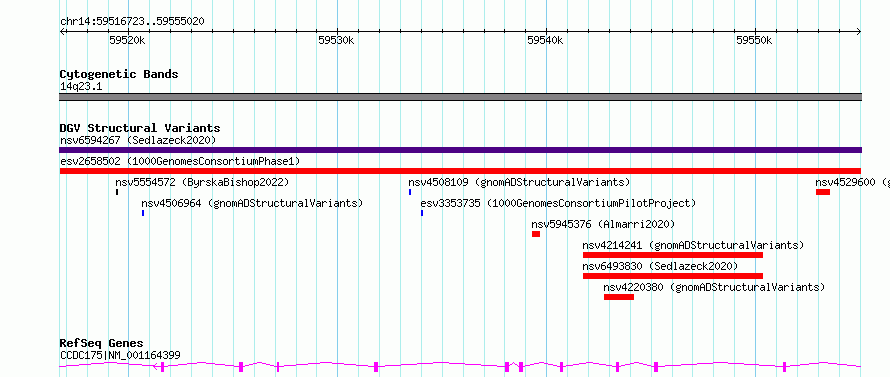The height and width of the screenshot is (377, 890).
Task: Click the Cytogenetic Bands track title
Action: click(119, 74)
